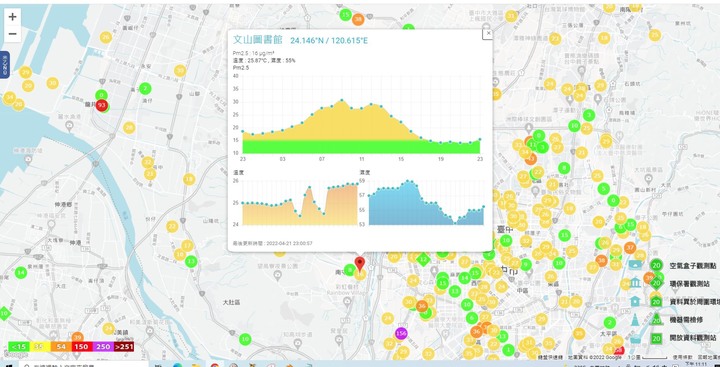The image size is (720, 367).
Task: Select the red 93 air quality marker
Action: [102, 106]
